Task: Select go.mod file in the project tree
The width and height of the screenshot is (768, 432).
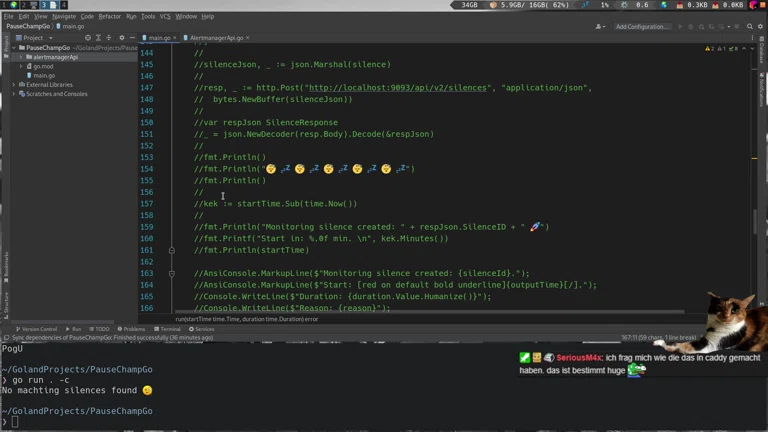Action: pyautogui.click(x=42, y=66)
